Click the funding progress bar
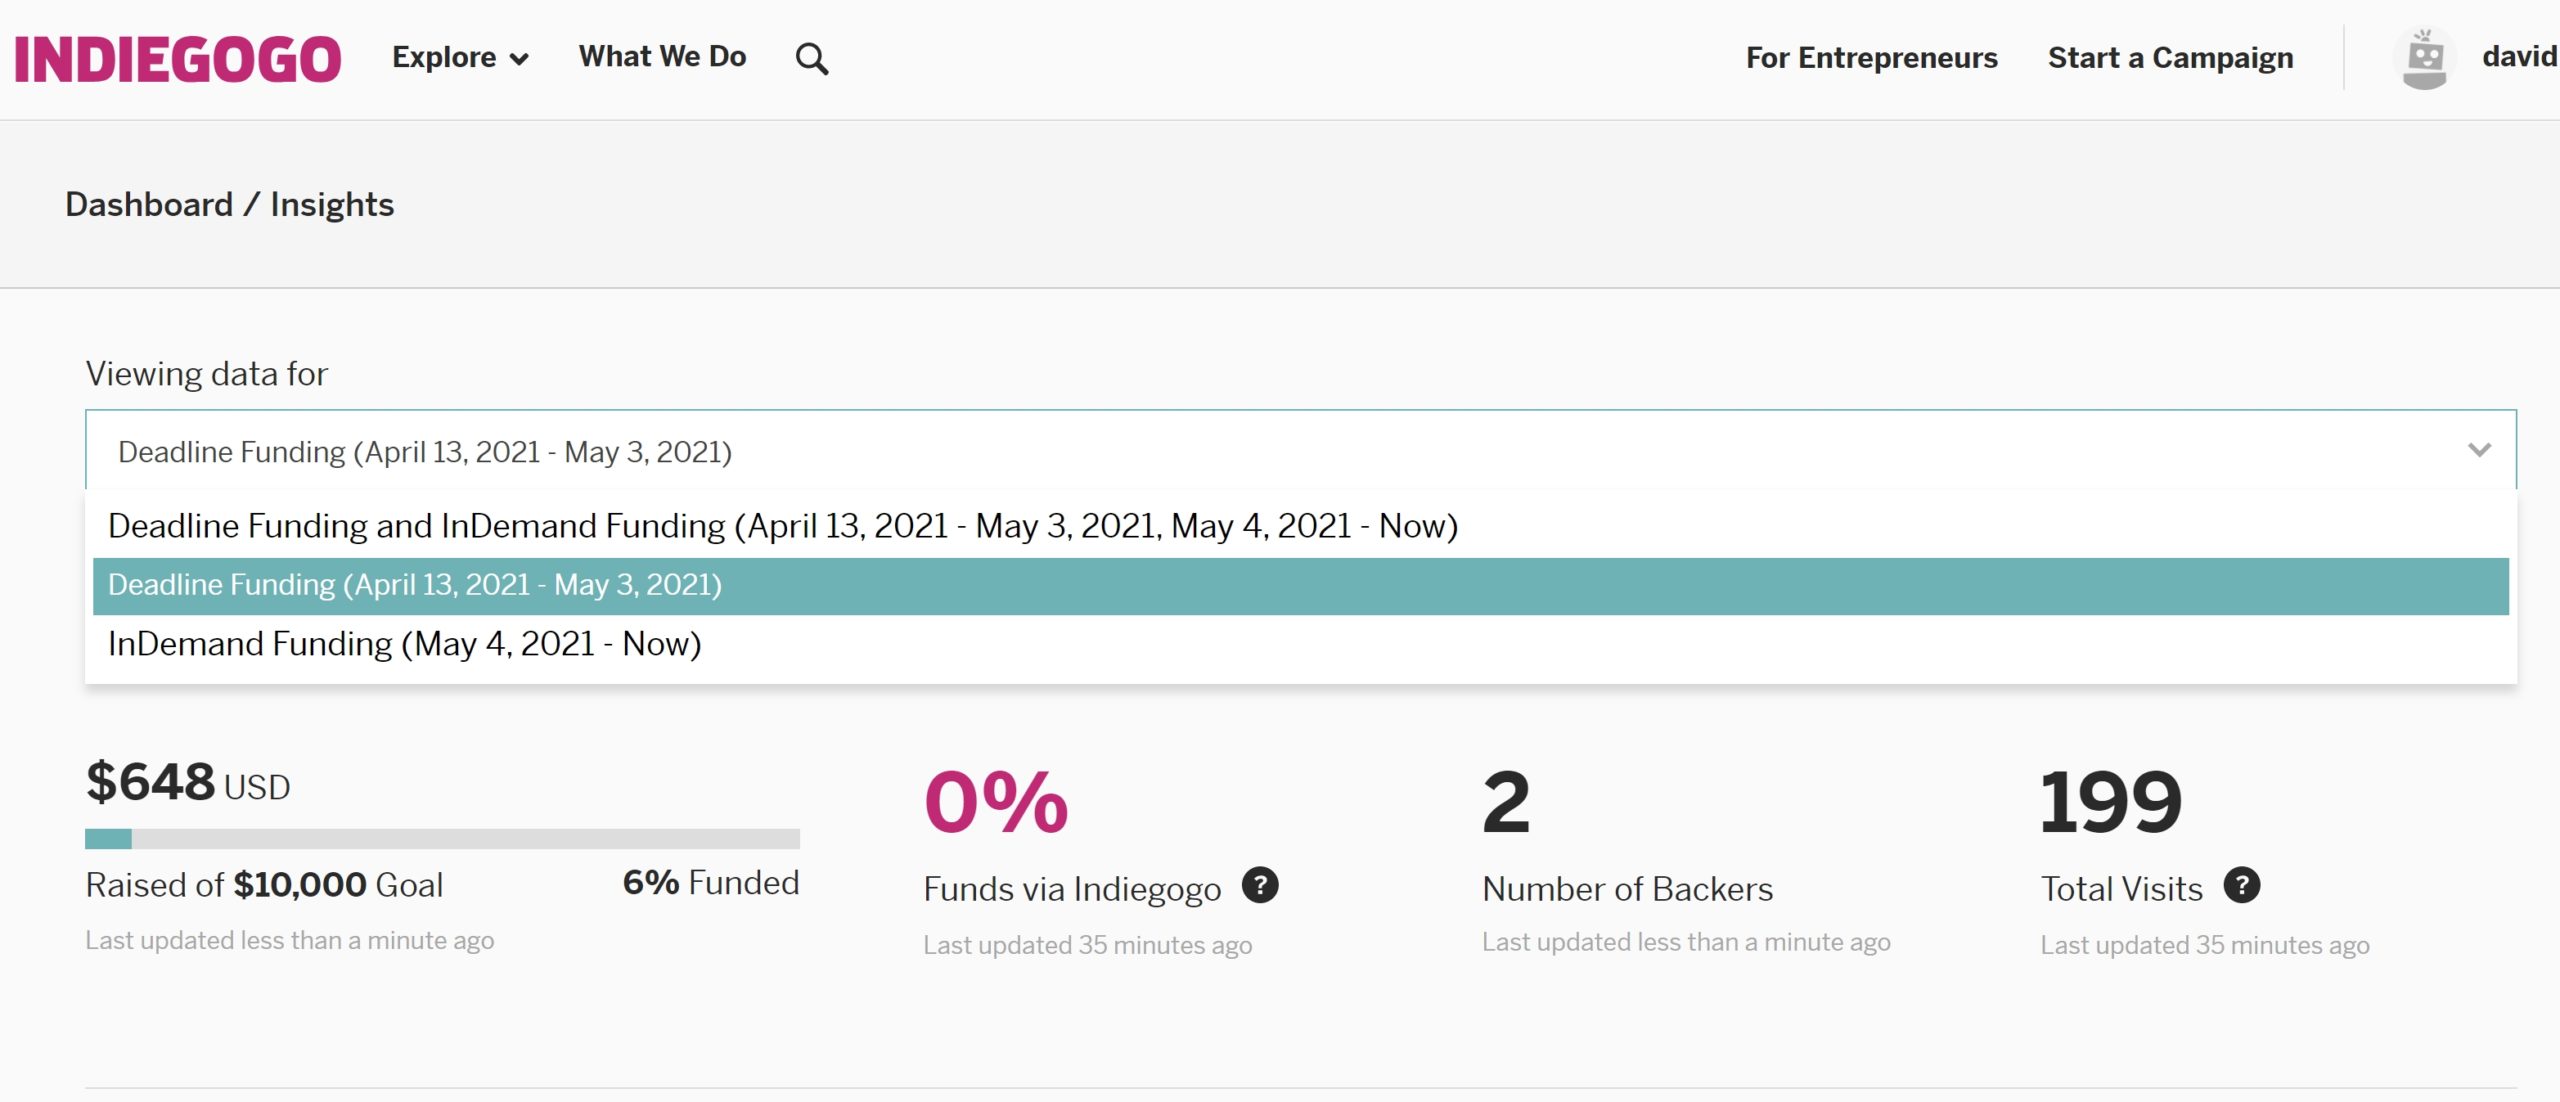Image resolution: width=2560 pixels, height=1102 pixels. pyautogui.click(x=442, y=838)
